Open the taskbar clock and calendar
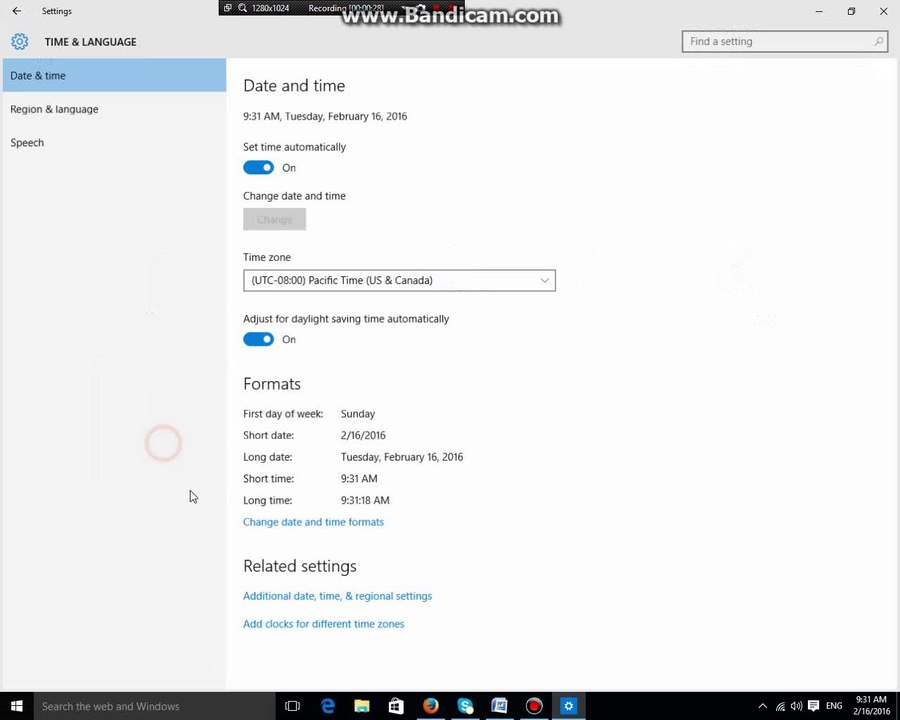 pos(871,706)
